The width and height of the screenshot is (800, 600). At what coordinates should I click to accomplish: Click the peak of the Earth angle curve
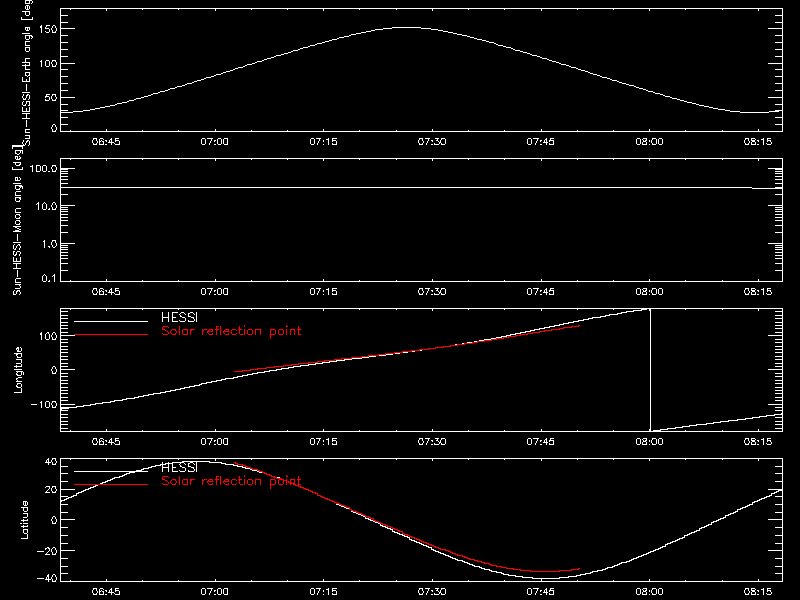[407, 28]
